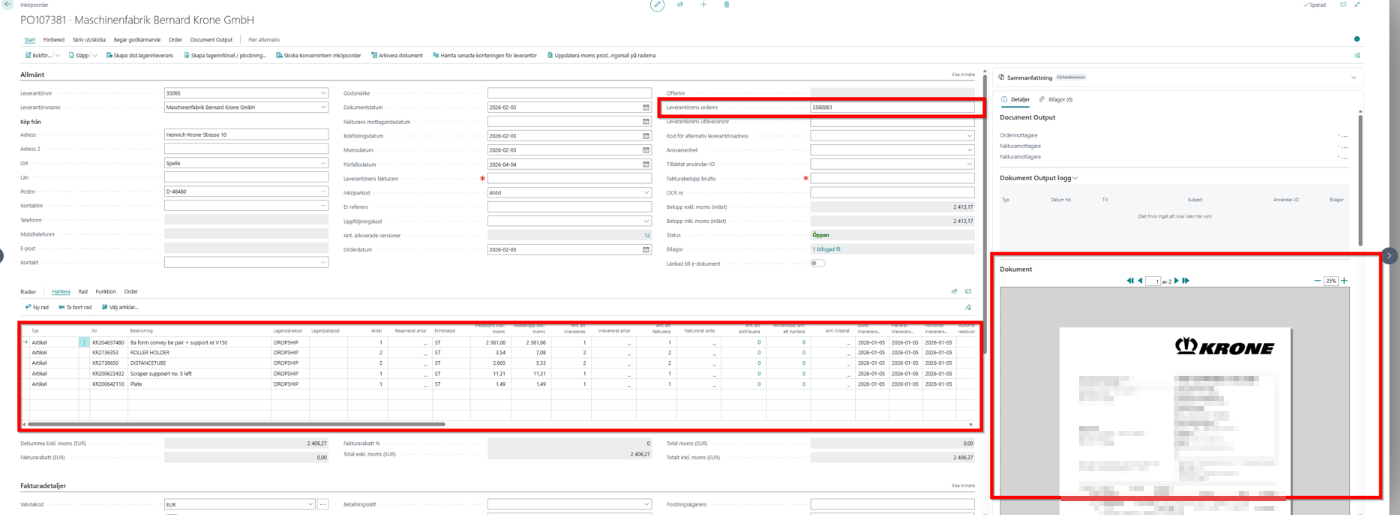The height and width of the screenshot is (515, 1400).
Task: Collapse the Sammanfattning panel chevron
Action: click(1354, 77)
